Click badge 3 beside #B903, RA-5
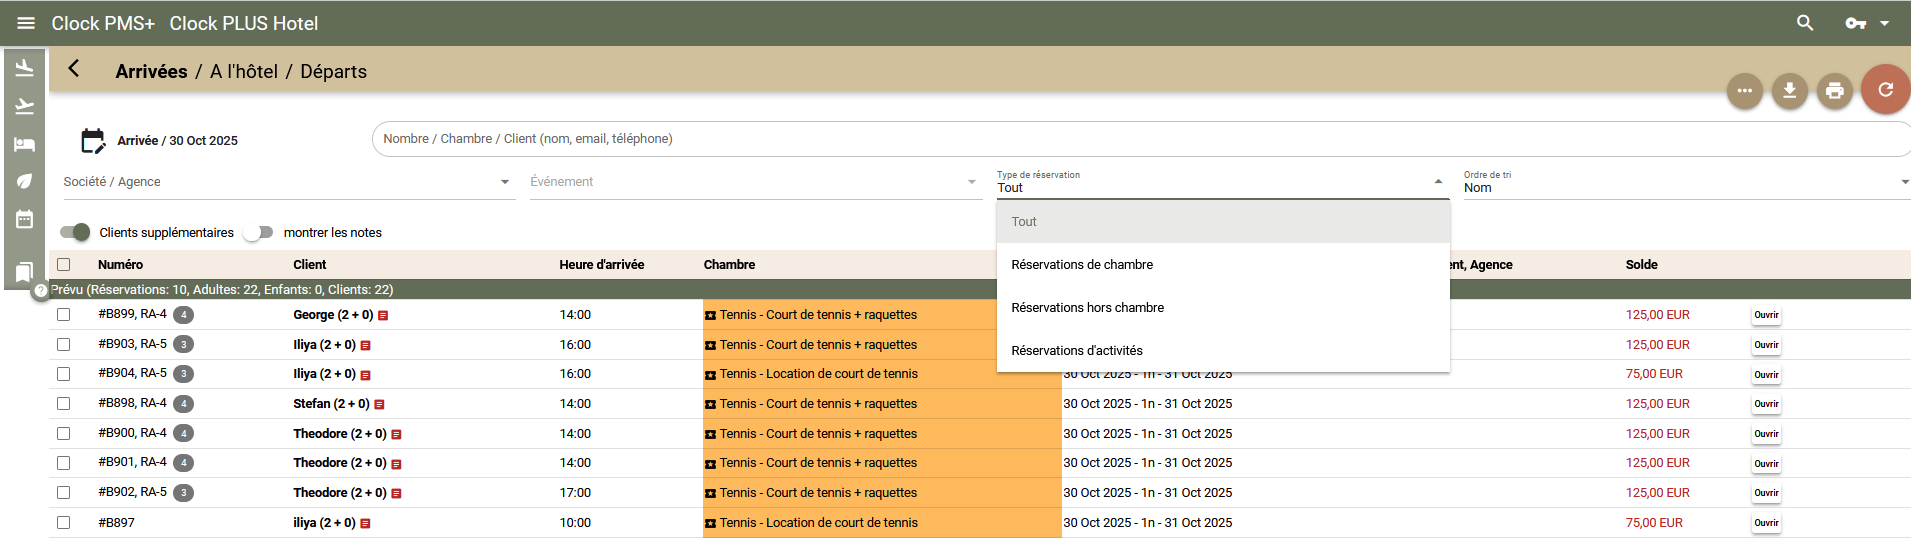The image size is (1911, 538). 183,344
